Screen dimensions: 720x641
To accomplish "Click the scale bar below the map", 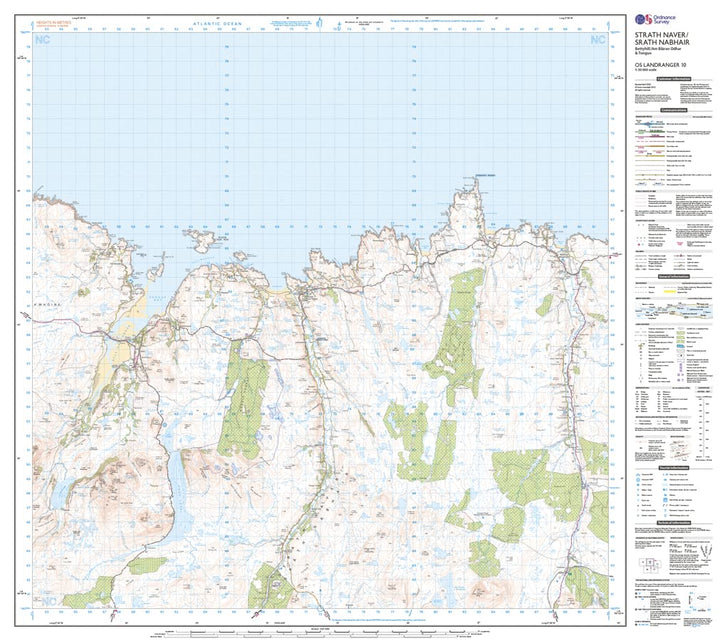I will 320,634.
